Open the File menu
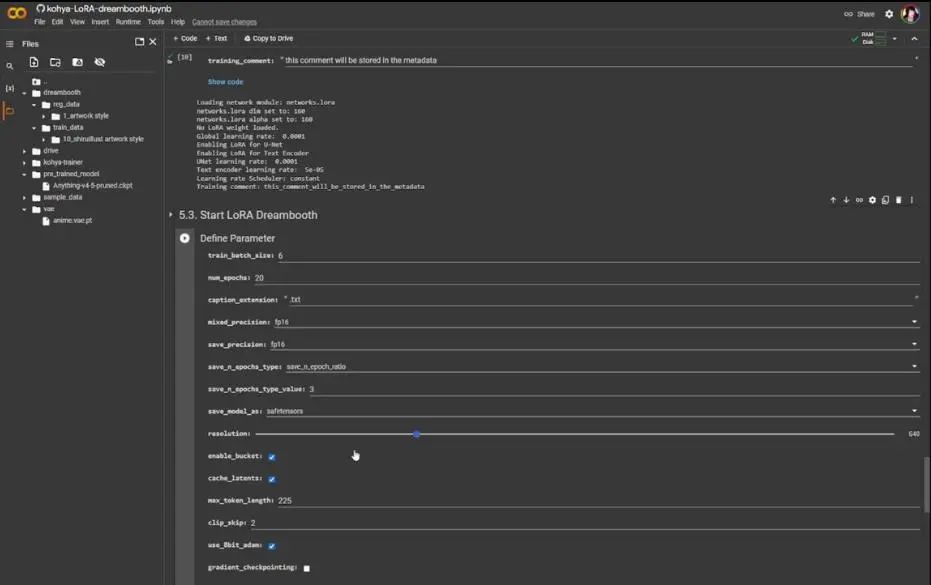Viewport: 931px width, 585px height. (x=39, y=22)
